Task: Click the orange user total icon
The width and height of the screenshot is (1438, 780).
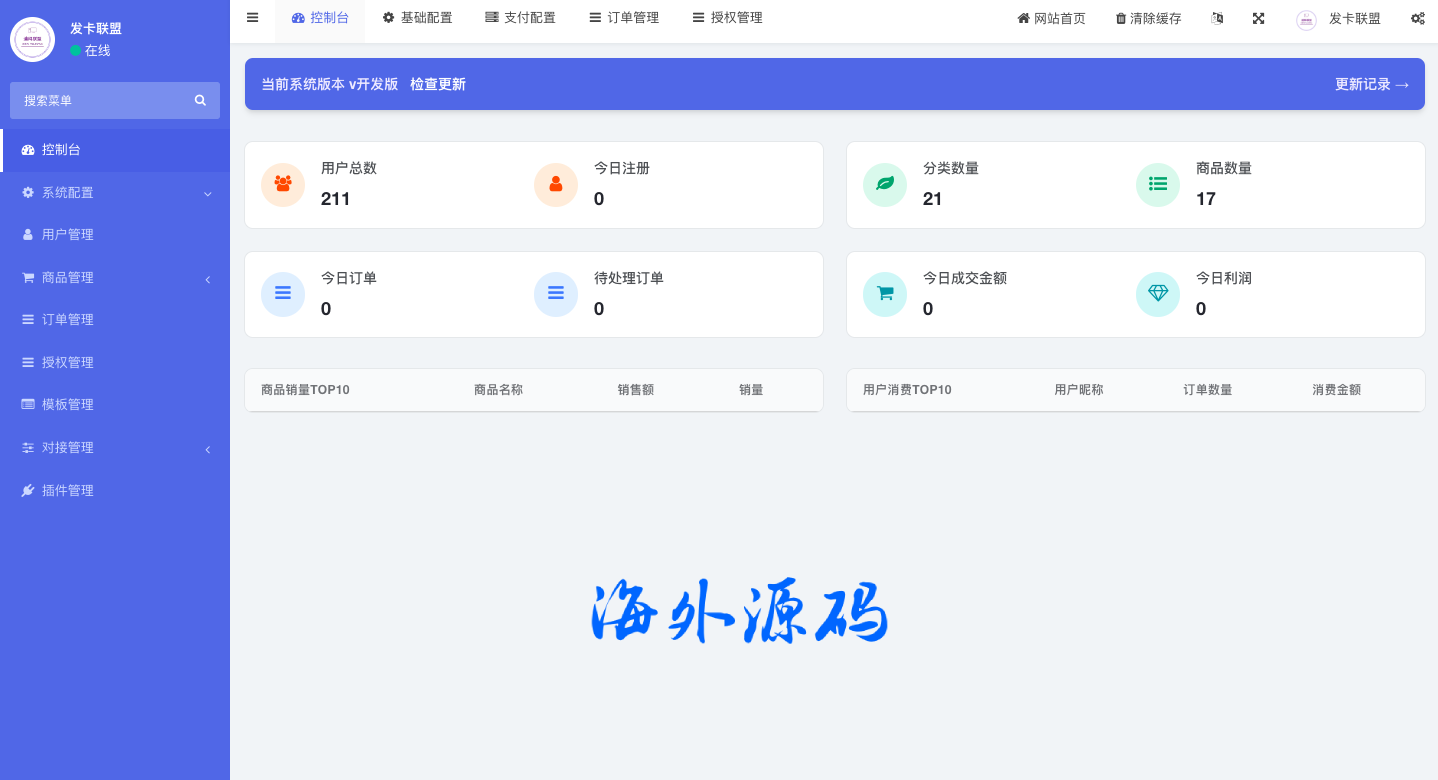Action: (283, 184)
